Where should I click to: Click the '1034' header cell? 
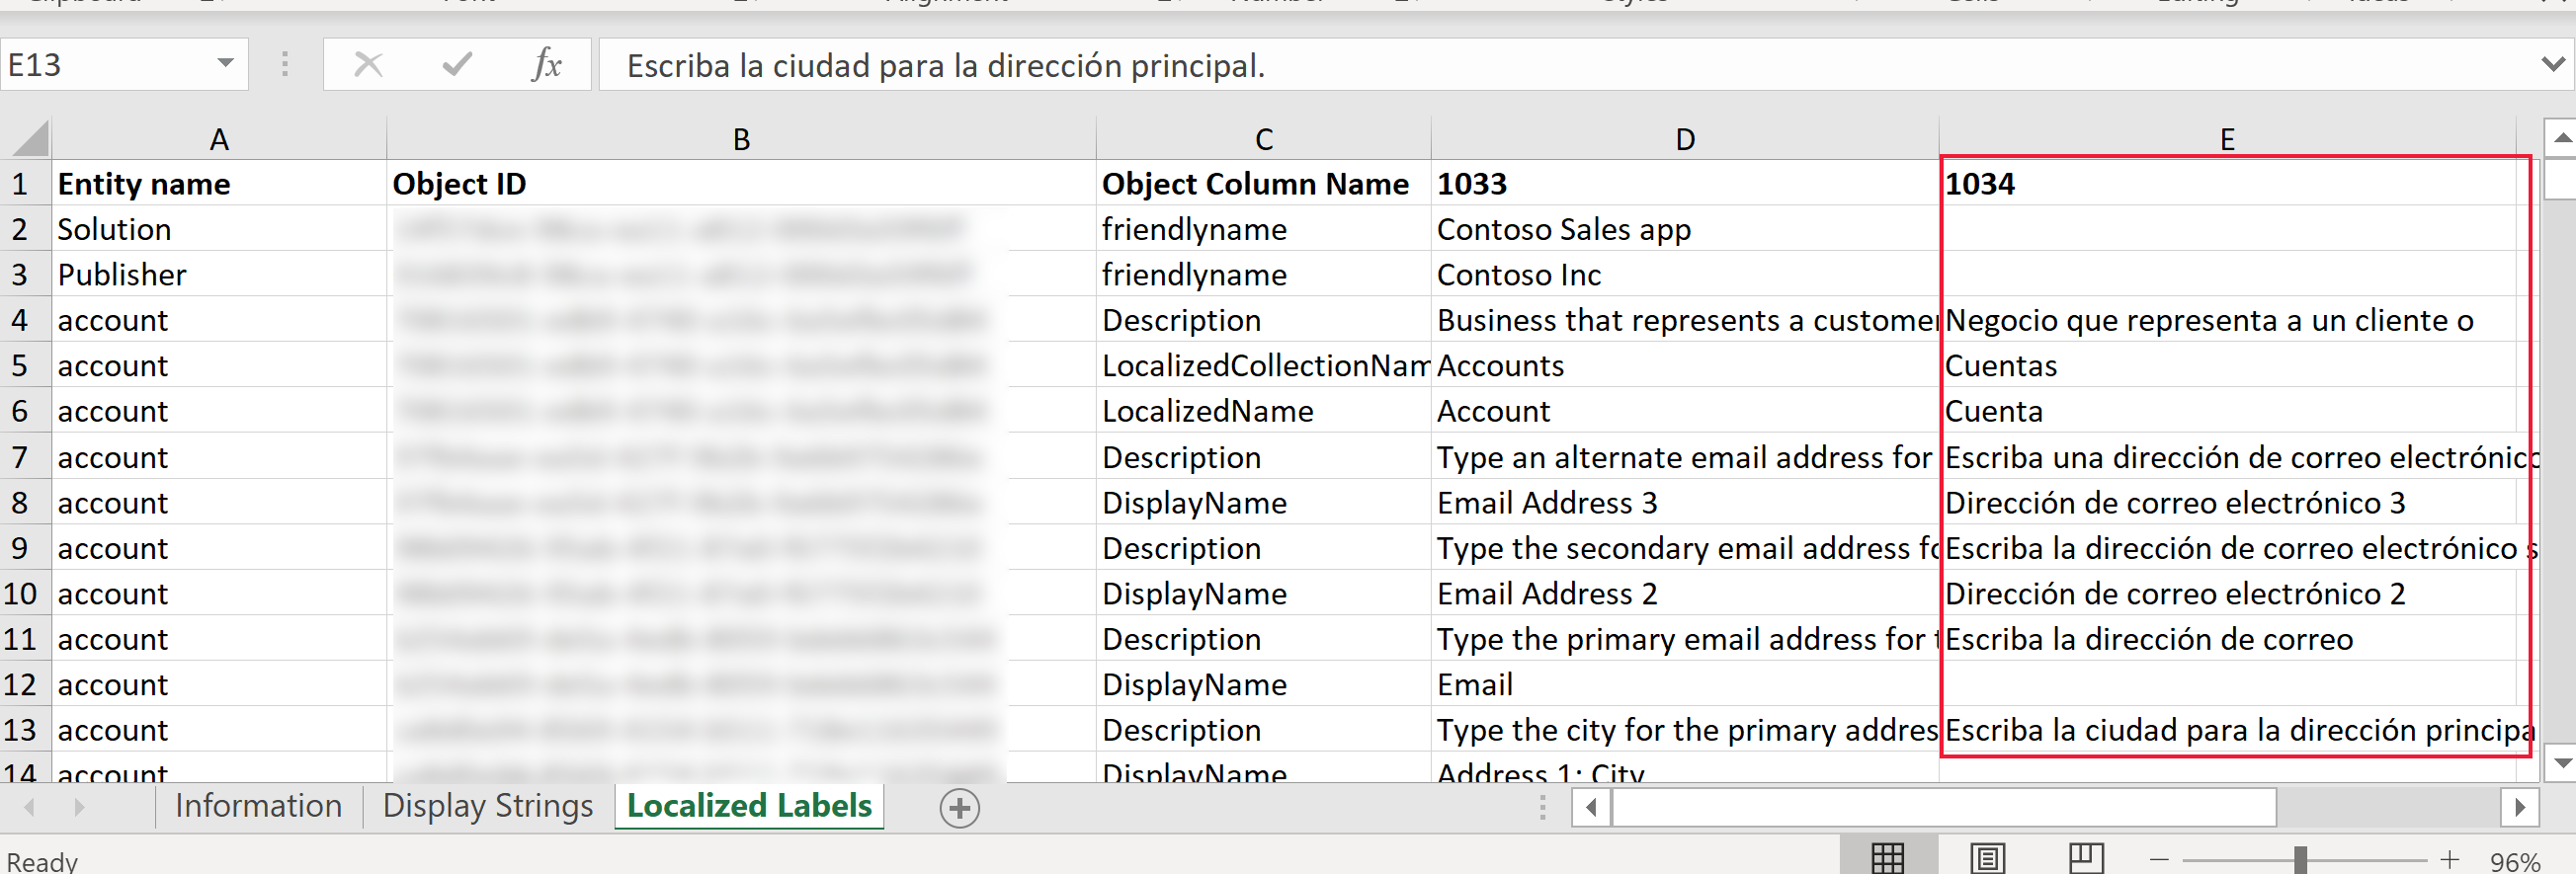point(2227,184)
